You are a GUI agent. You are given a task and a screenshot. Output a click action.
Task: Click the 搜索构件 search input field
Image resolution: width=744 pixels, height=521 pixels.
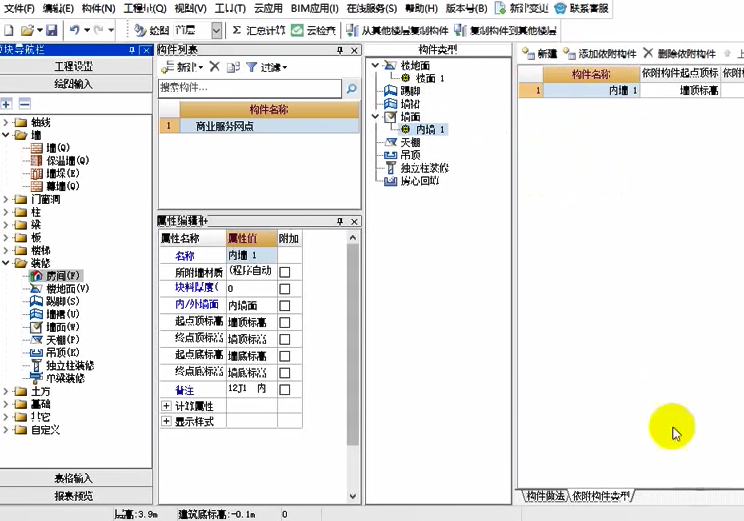pyautogui.click(x=250, y=88)
